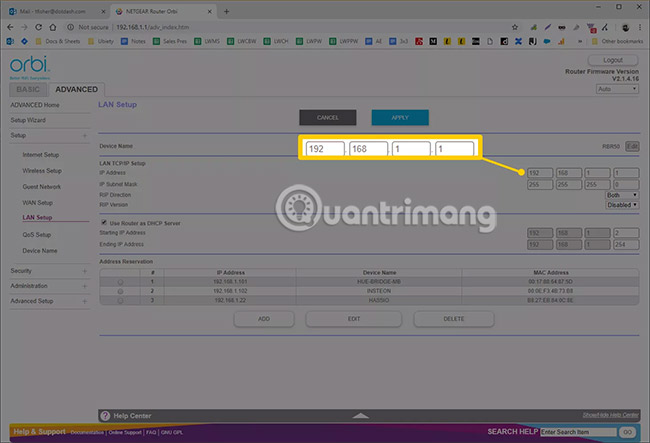Image resolution: width=650 pixels, height=443 pixels.
Task: Switch to the BASIC tab
Action: [x=28, y=89]
